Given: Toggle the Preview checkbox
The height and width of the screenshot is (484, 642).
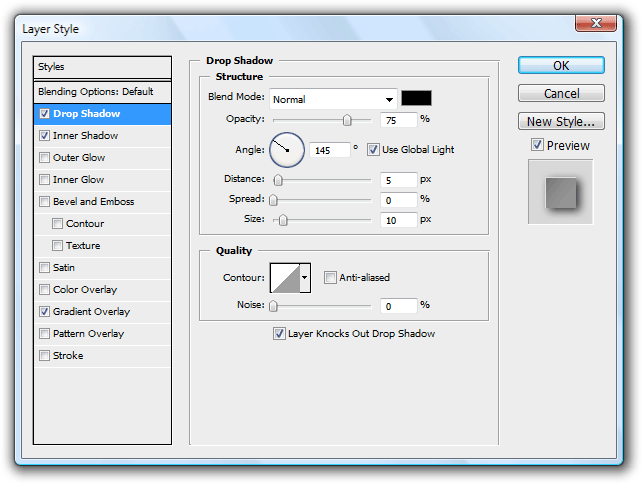Looking at the screenshot, I should click(537, 146).
